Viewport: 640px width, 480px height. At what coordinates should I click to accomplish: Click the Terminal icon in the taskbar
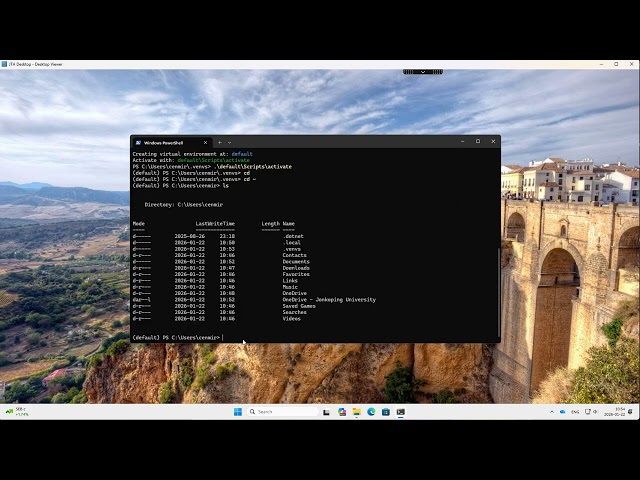click(400, 412)
